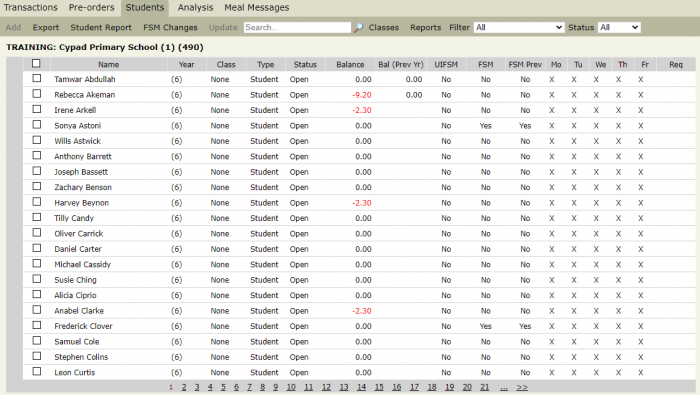The height and width of the screenshot is (395, 700).
Task: Click Anabel Clarke's -2.30 balance
Action: click(362, 311)
